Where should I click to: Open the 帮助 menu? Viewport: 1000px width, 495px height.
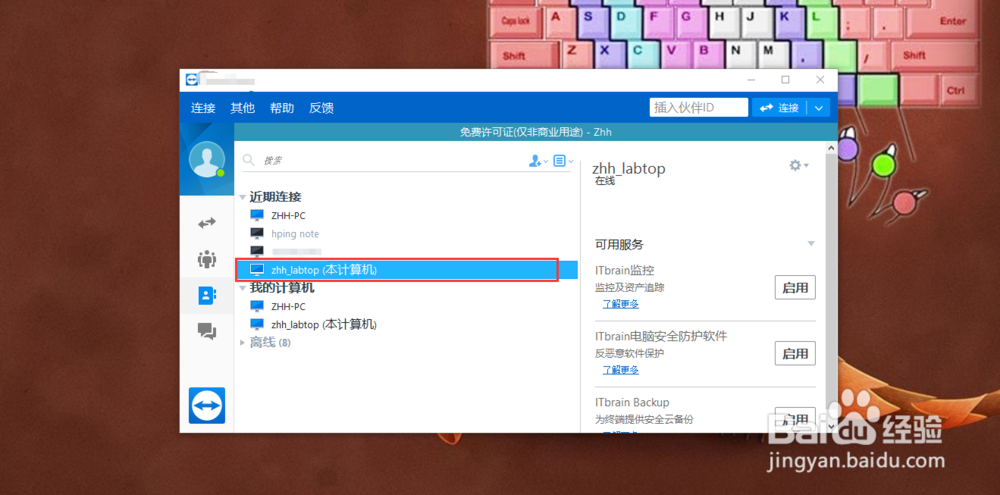(x=282, y=108)
